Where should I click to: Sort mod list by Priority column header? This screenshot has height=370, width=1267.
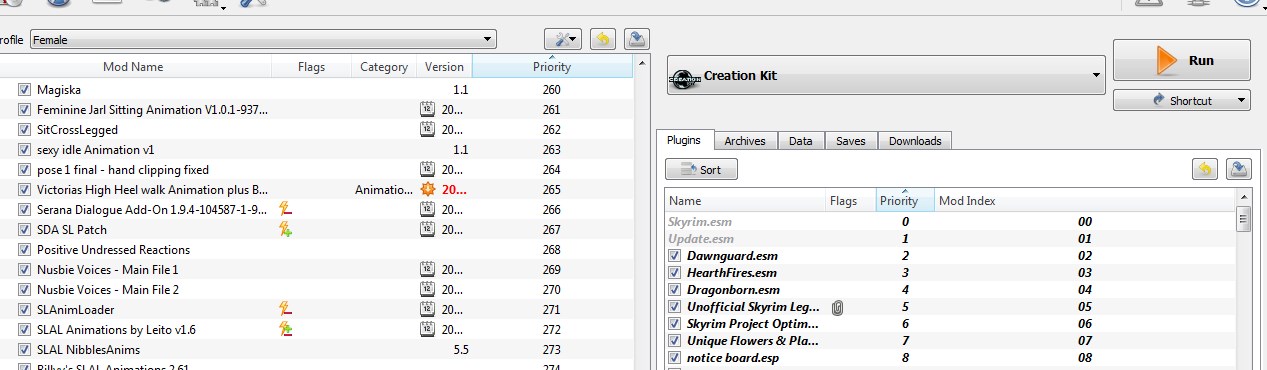click(x=552, y=67)
